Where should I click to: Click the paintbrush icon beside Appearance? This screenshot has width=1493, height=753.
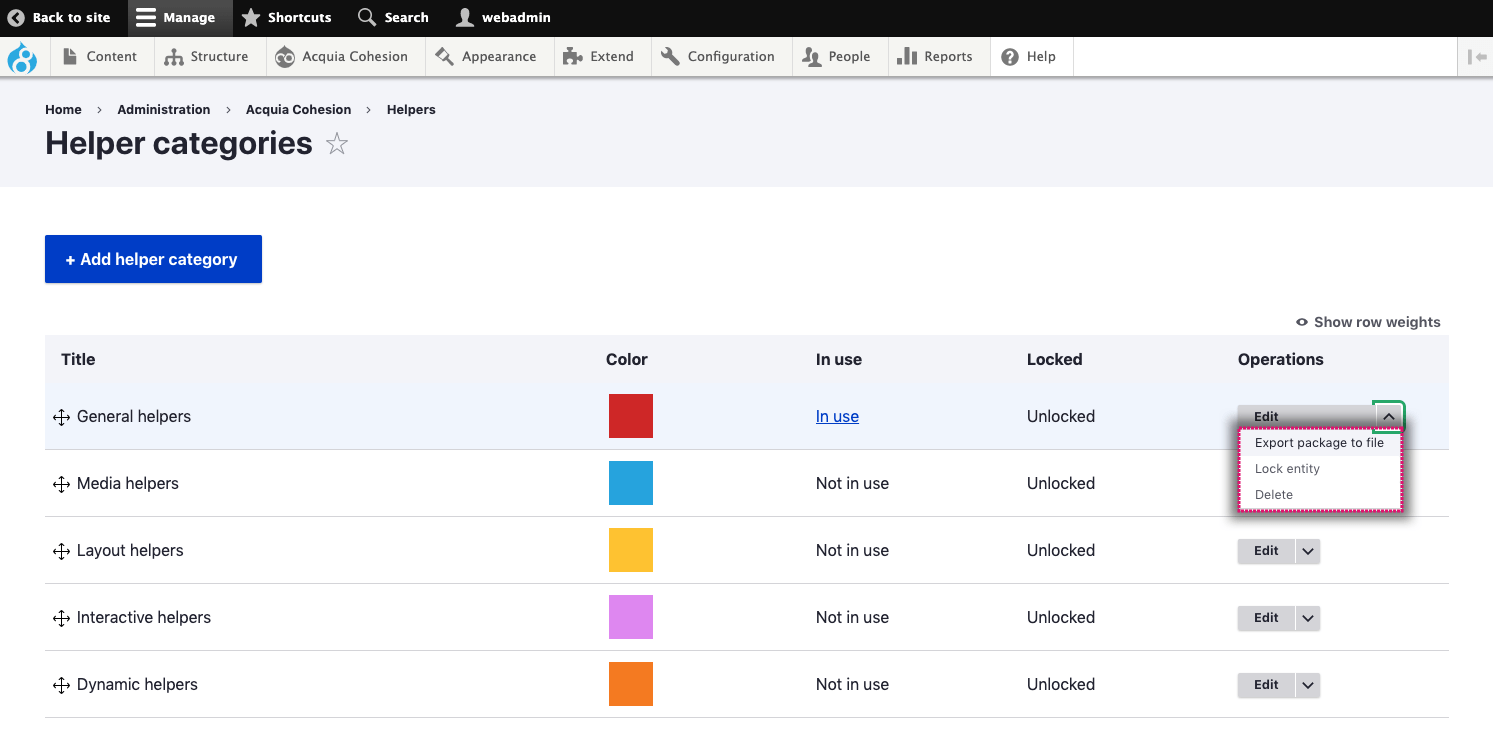(x=445, y=56)
